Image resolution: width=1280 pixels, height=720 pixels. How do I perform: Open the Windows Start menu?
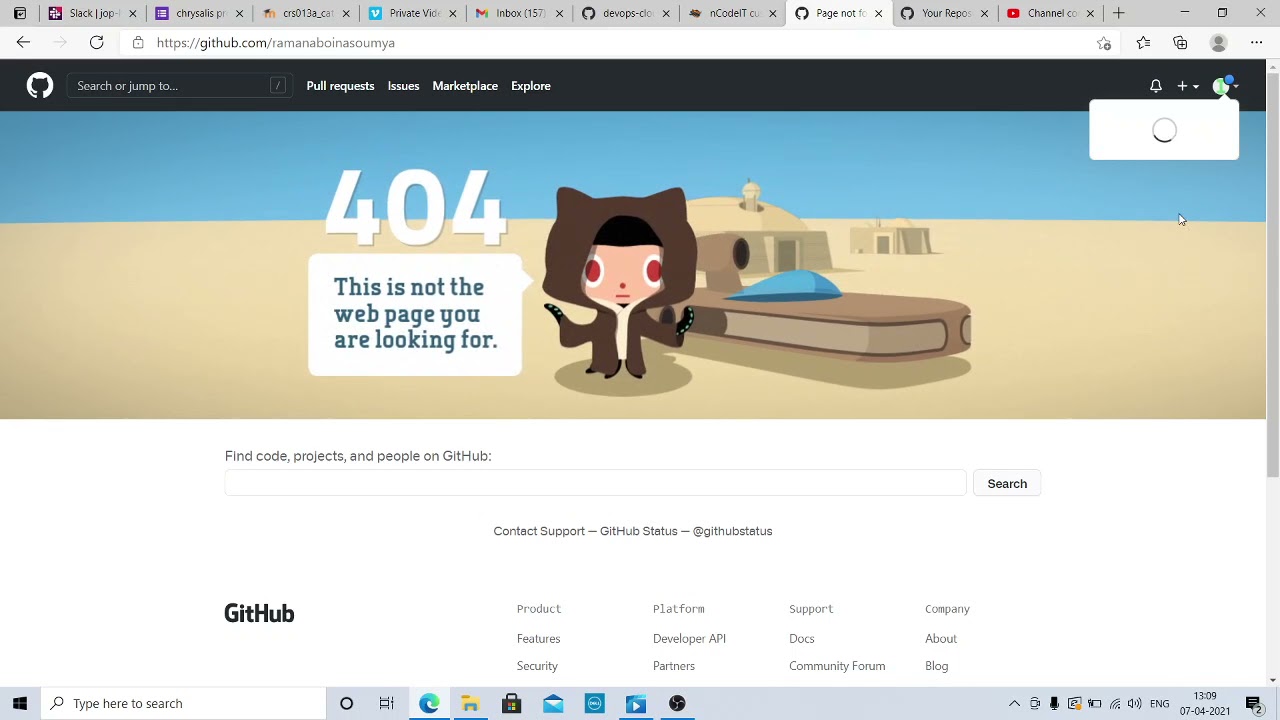click(20, 704)
